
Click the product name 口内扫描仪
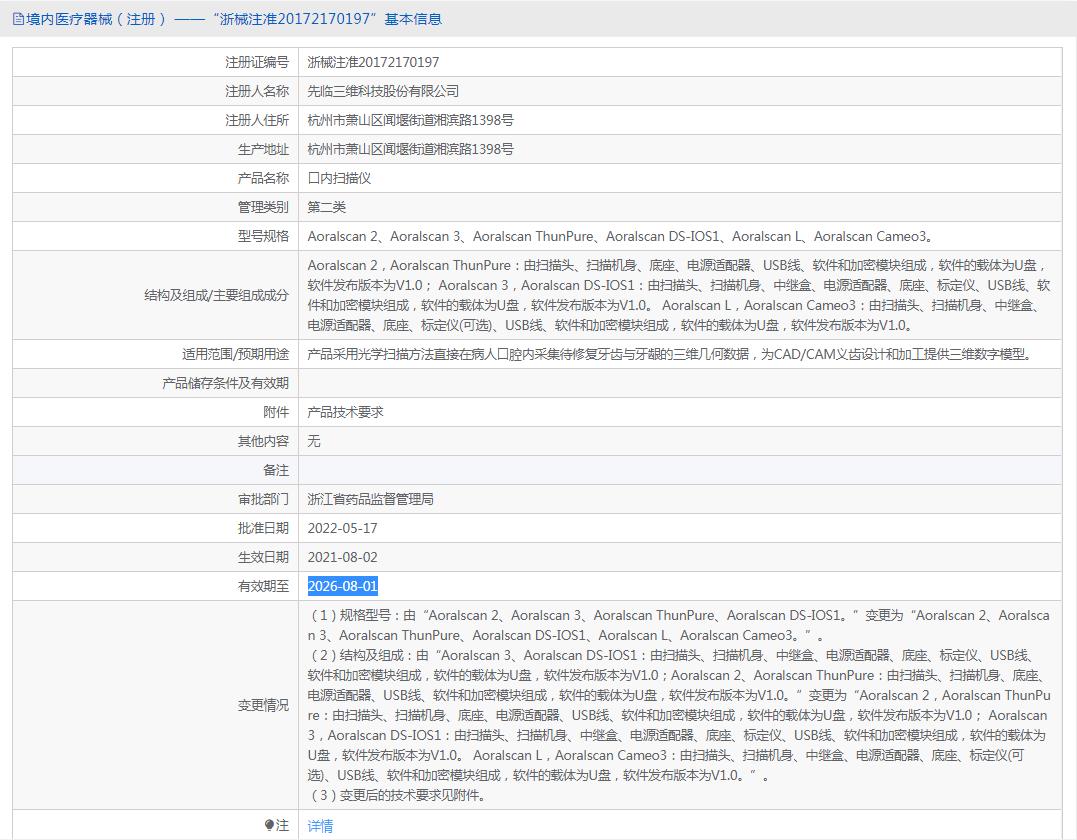pos(339,178)
